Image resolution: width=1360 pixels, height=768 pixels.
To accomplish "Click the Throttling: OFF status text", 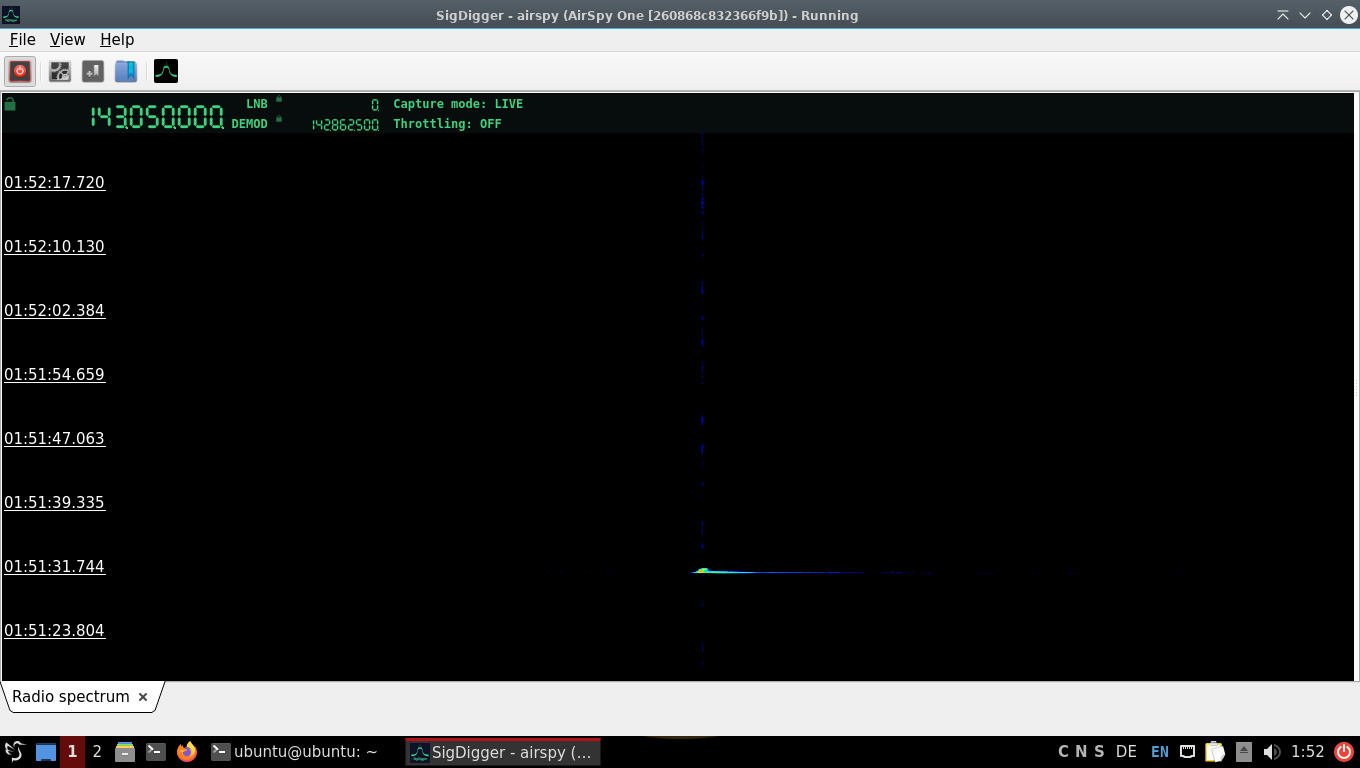I will tap(447, 124).
